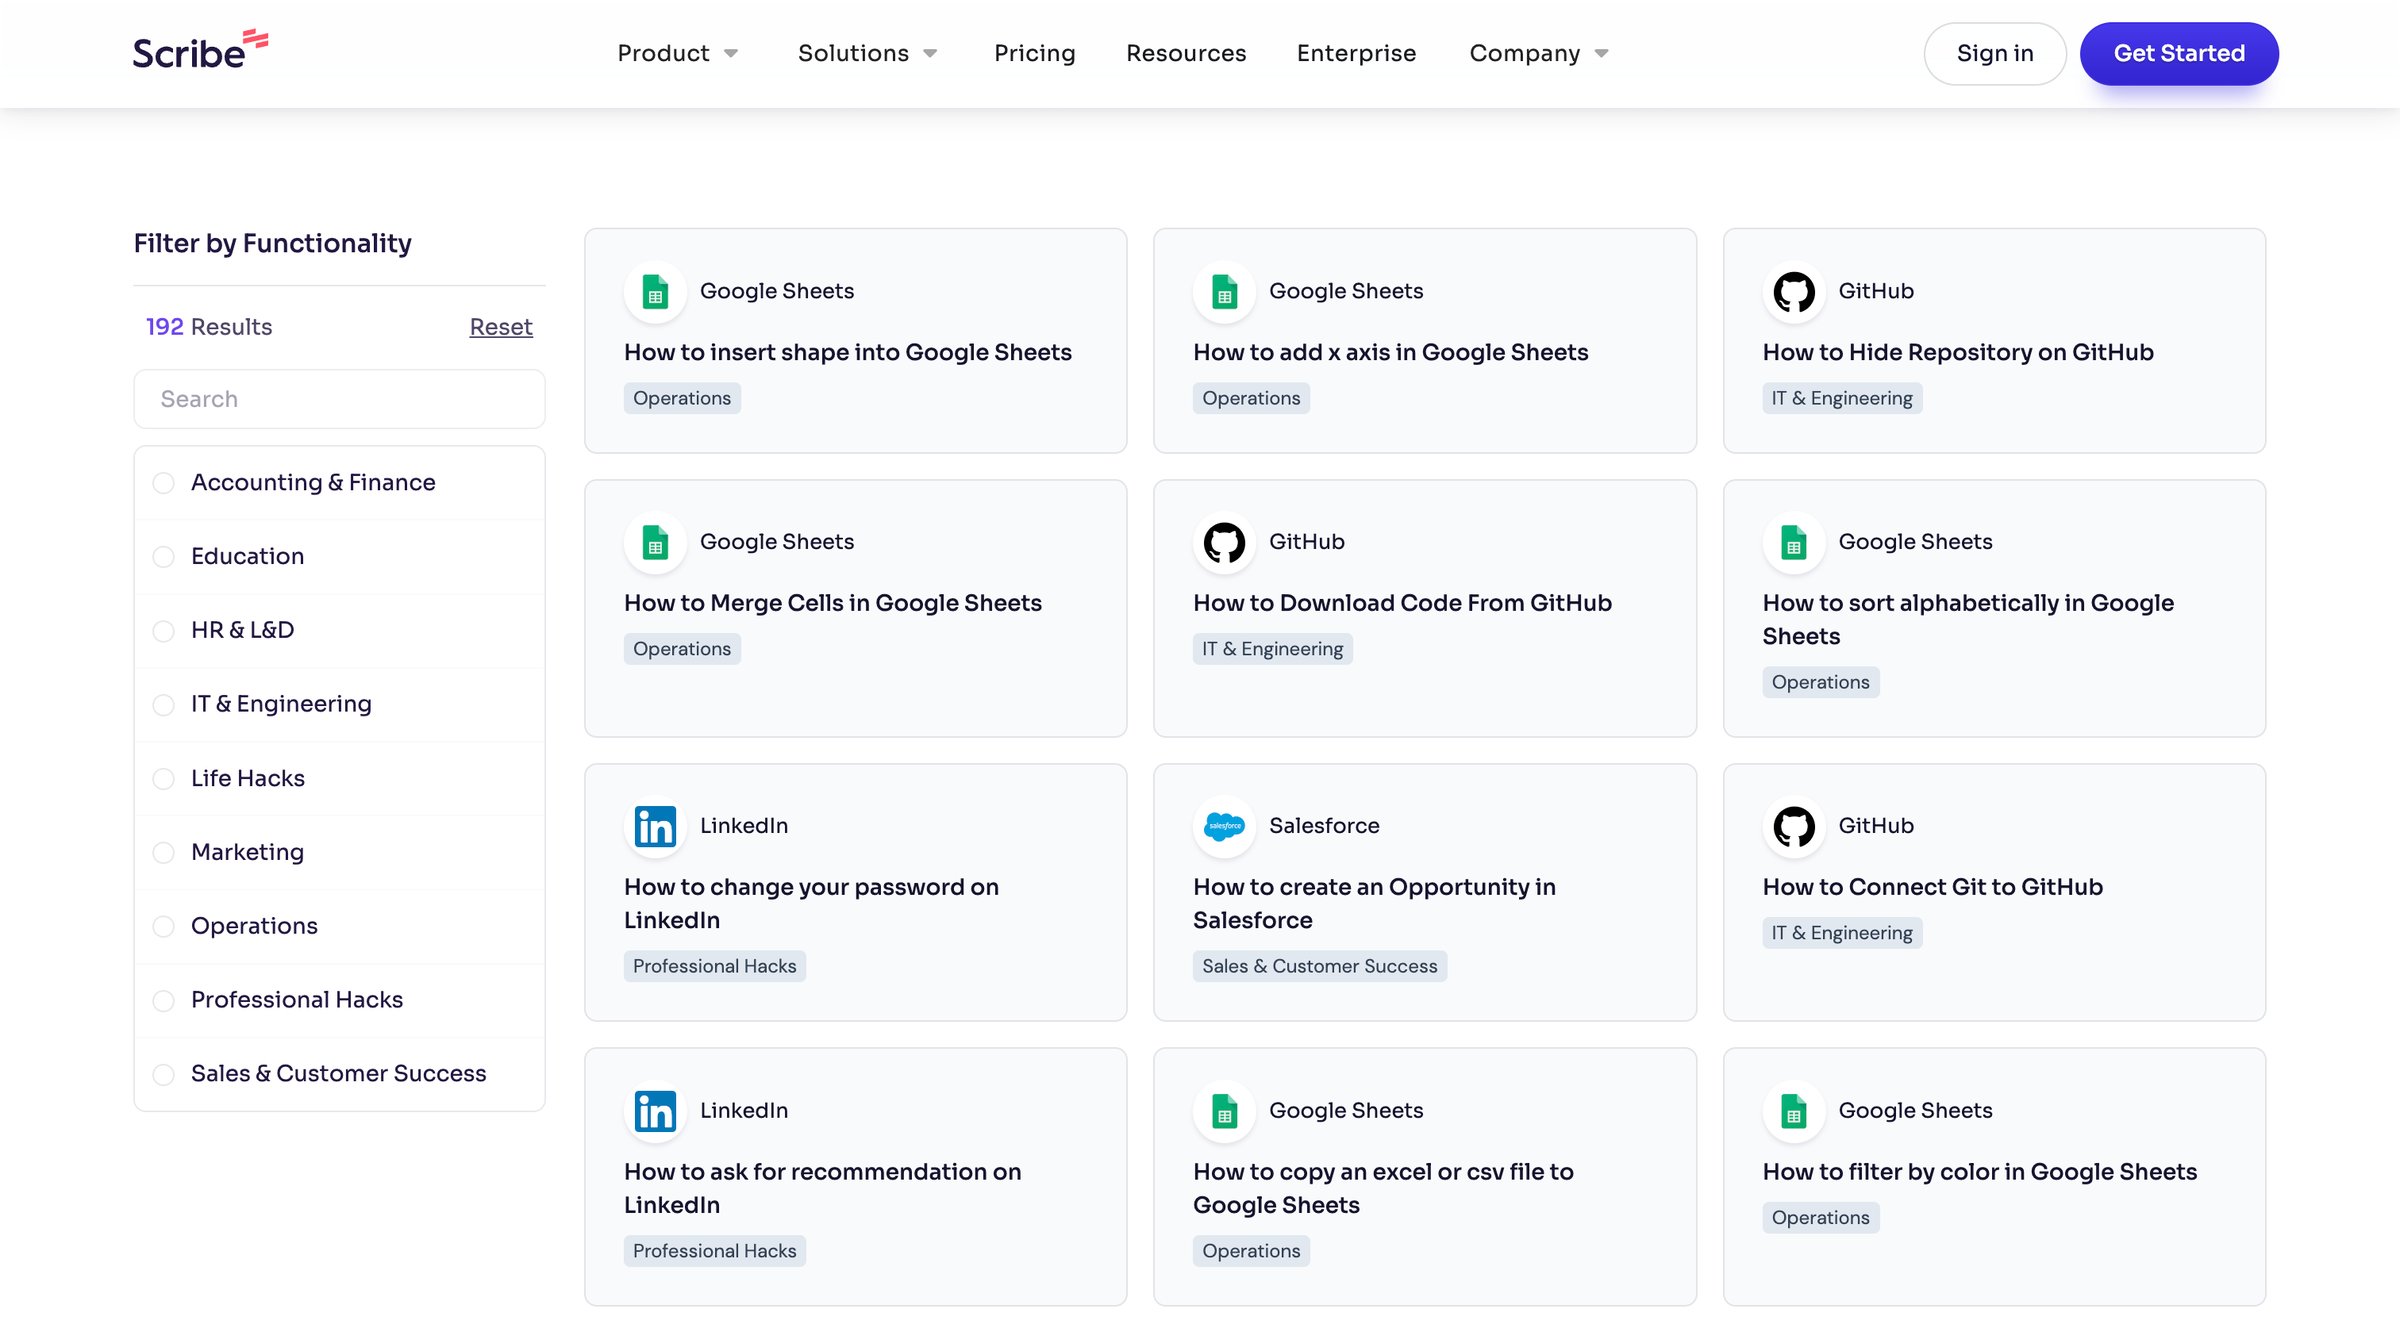The width and height of the screenshot is (2400, 1328).
Task: Open the Enterprise menu item
Action: (x=1356, y=53)
